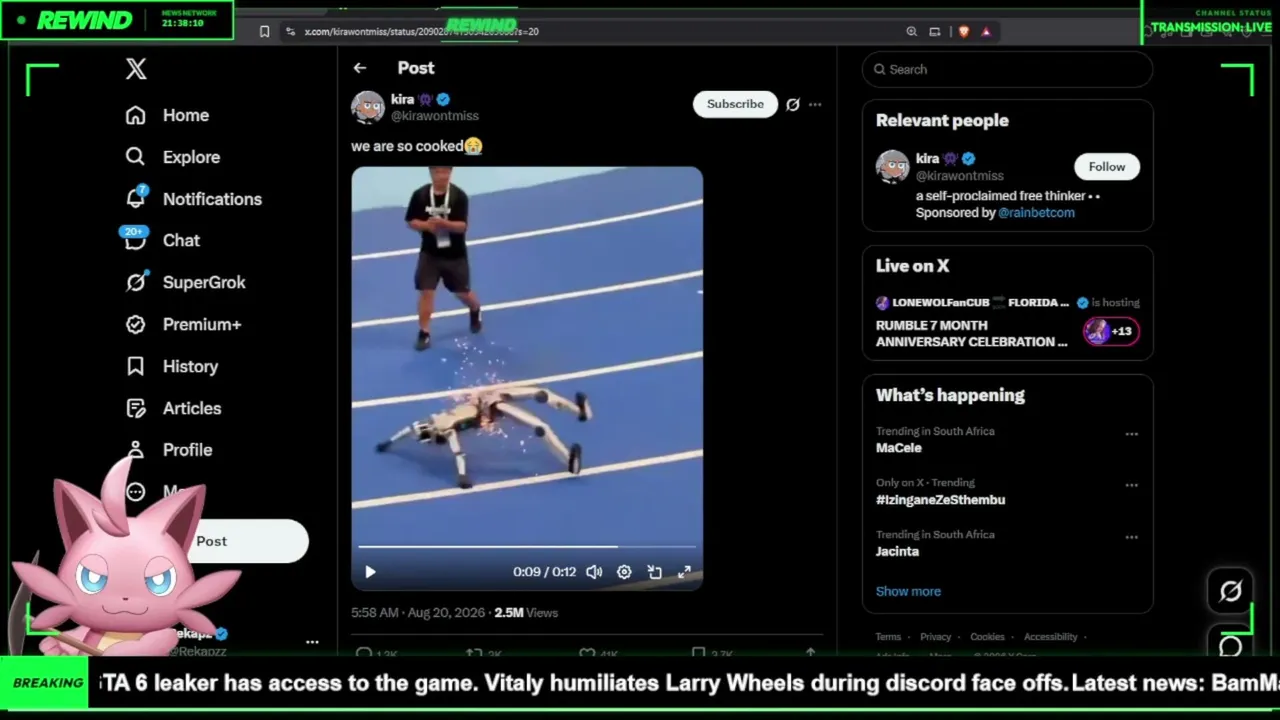Open the @kirawontmiss handle on the post

(435, 116)
